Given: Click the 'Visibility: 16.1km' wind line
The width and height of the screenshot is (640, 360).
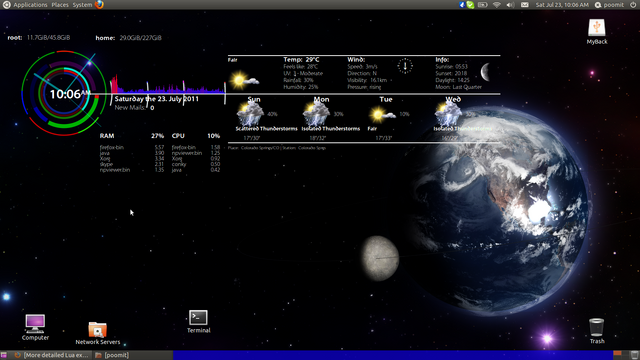Looking at the screenshot, I should coord(367,80).
